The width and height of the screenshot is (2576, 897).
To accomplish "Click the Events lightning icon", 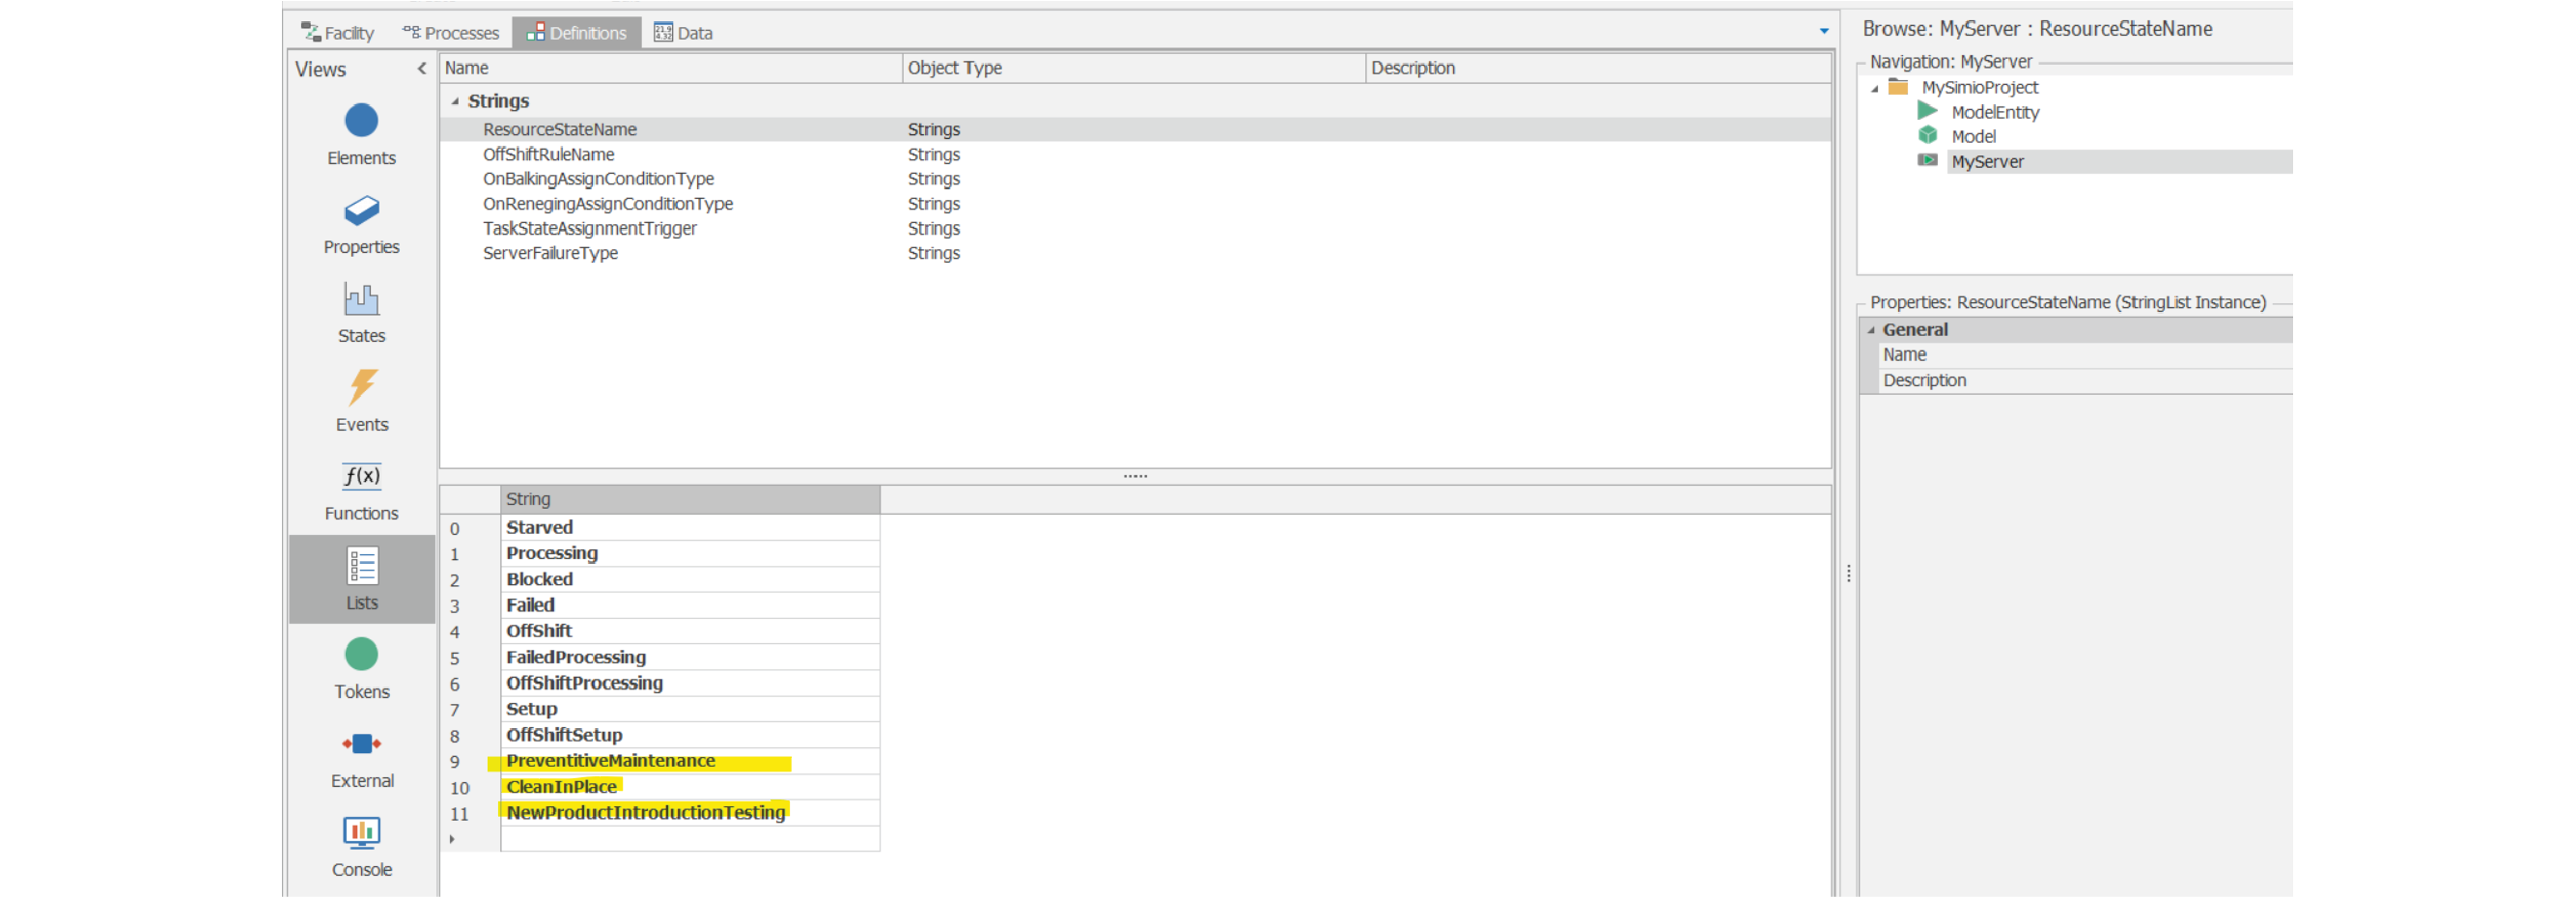I will [x=361, y=388].
